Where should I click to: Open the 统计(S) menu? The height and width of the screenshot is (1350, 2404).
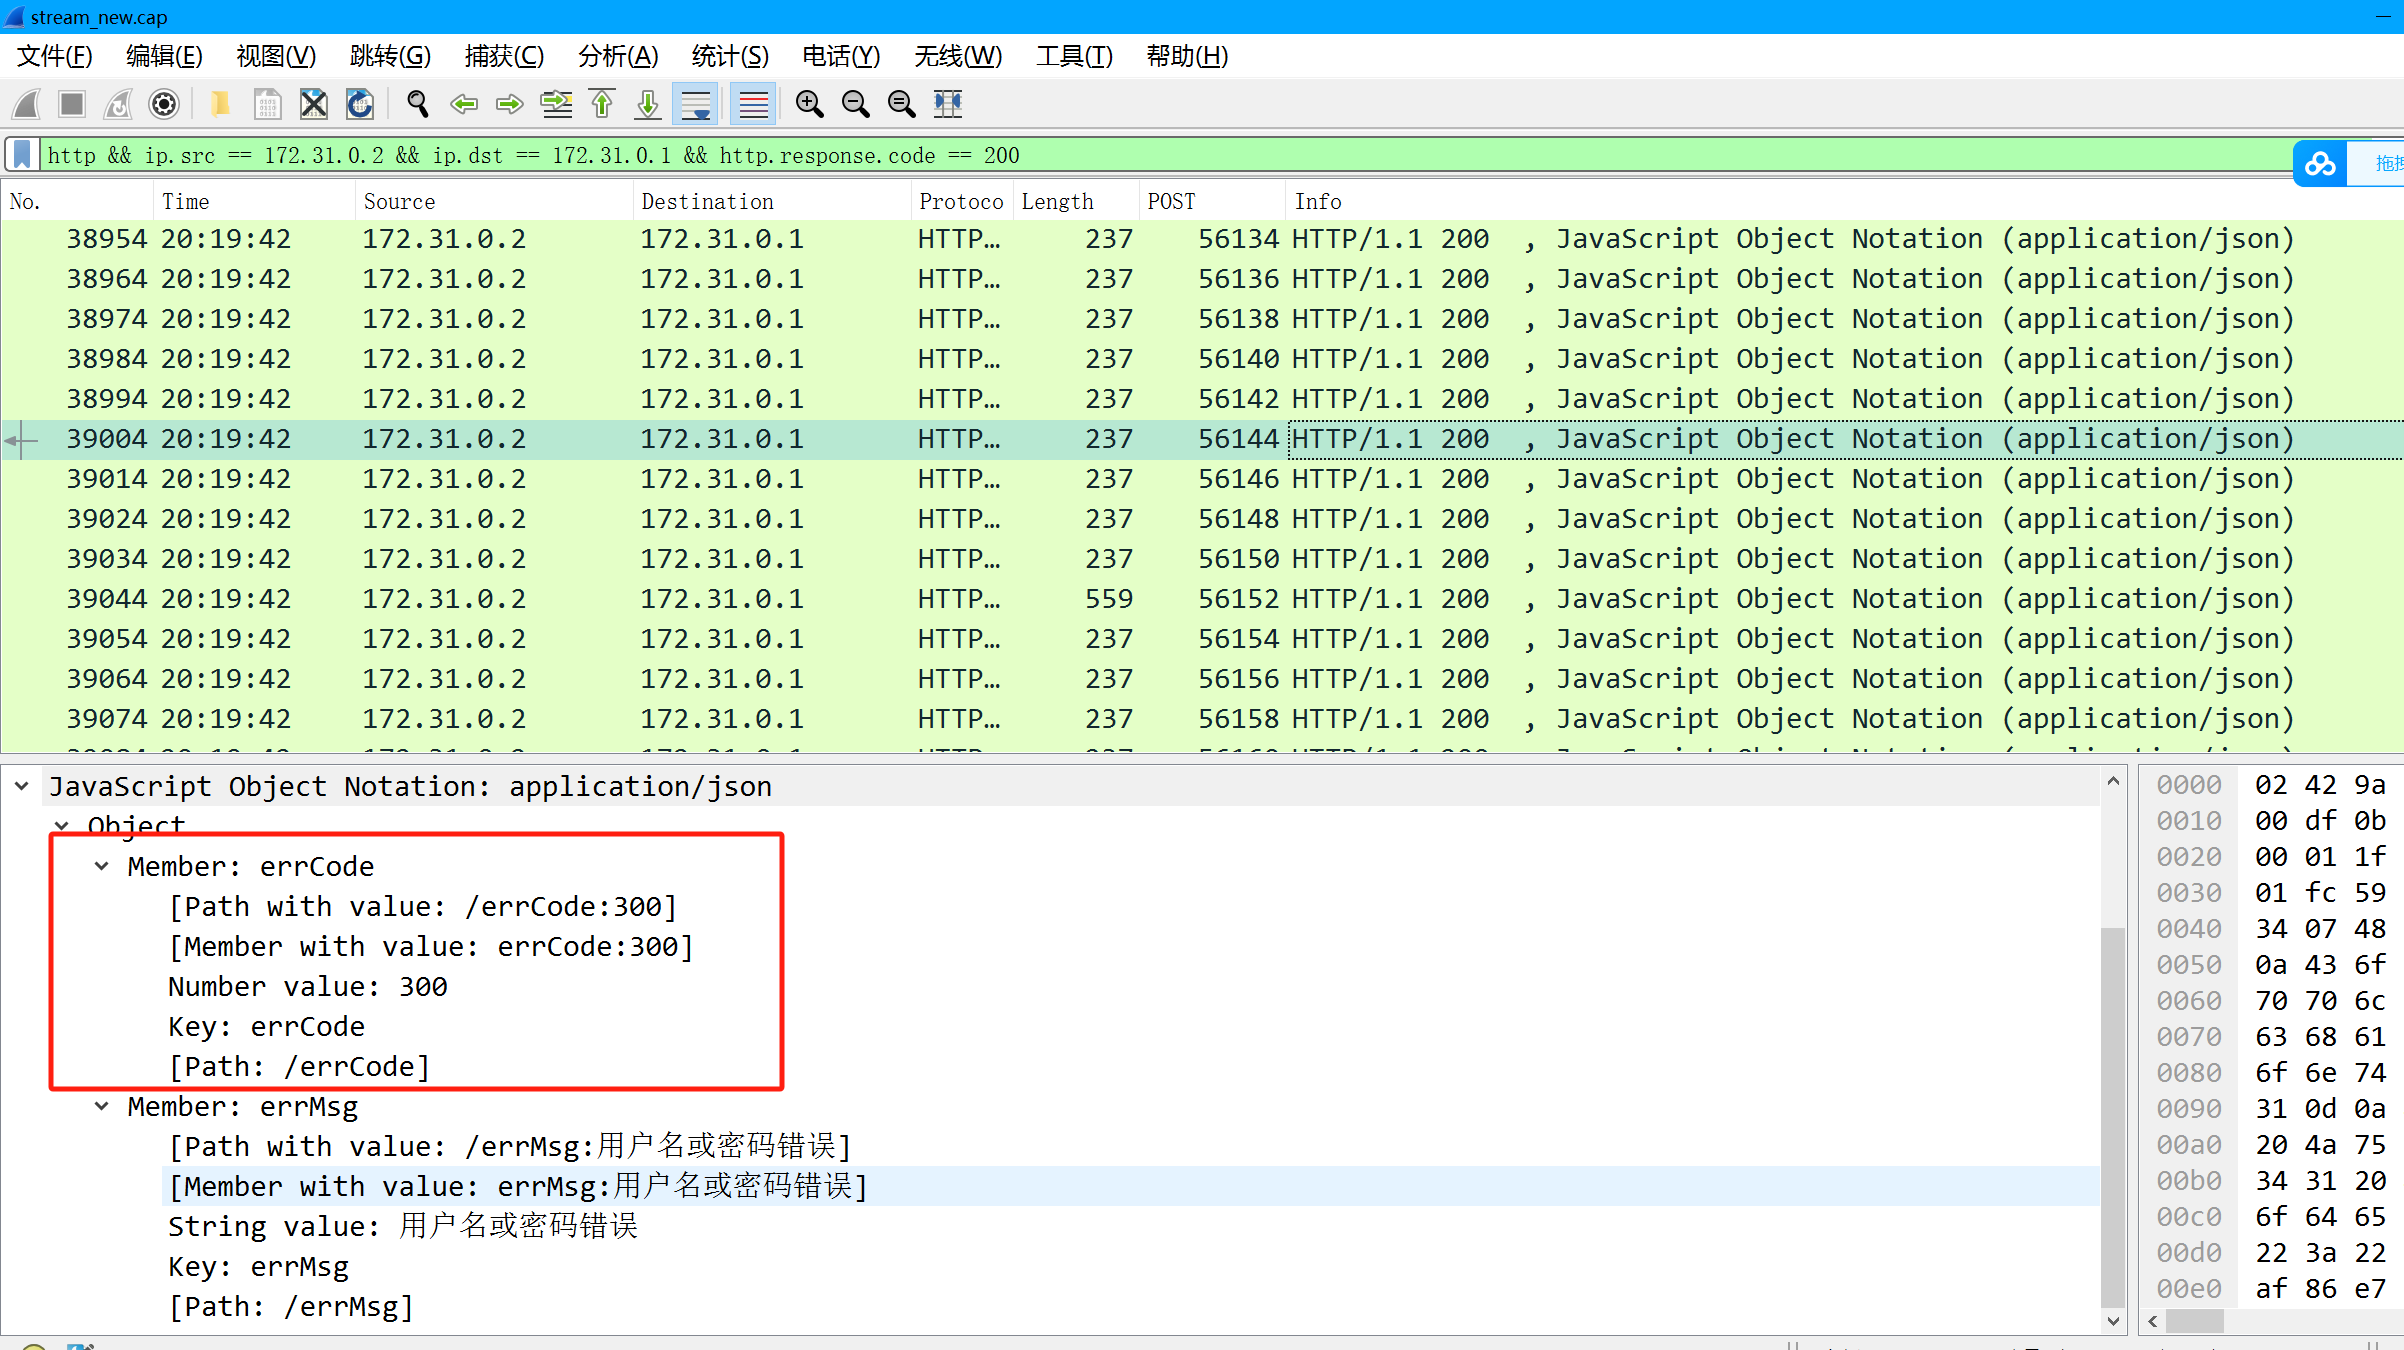point(731,56)
